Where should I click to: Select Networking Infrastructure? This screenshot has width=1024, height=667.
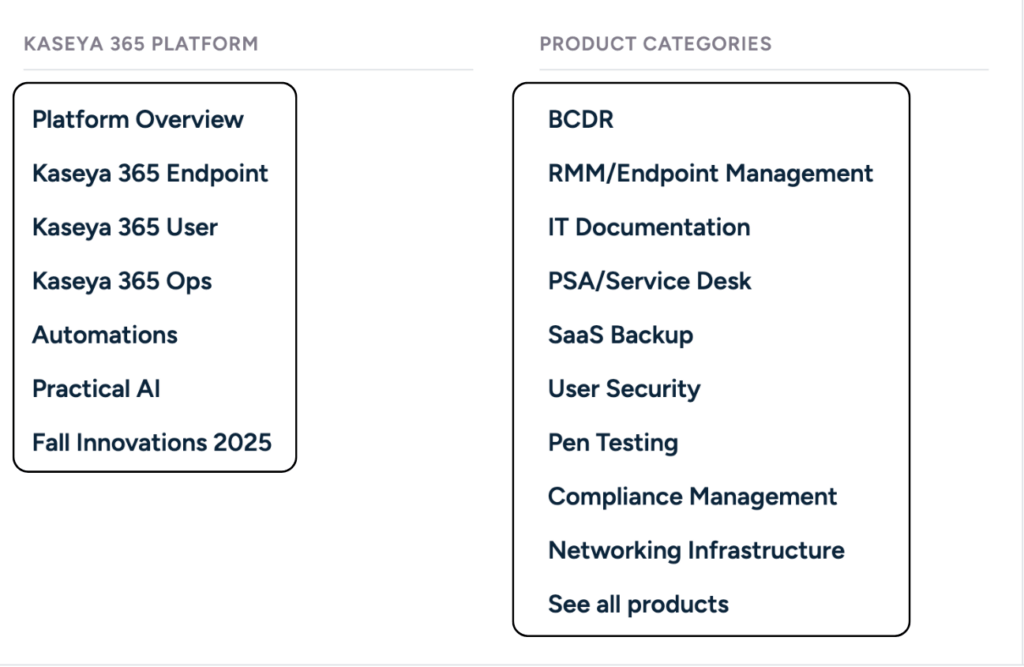click(696, 551)
